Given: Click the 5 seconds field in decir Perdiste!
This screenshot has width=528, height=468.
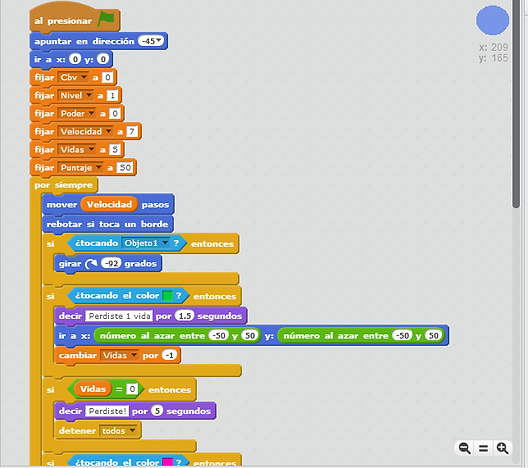Looking at the screenshot, I should 157,411.
